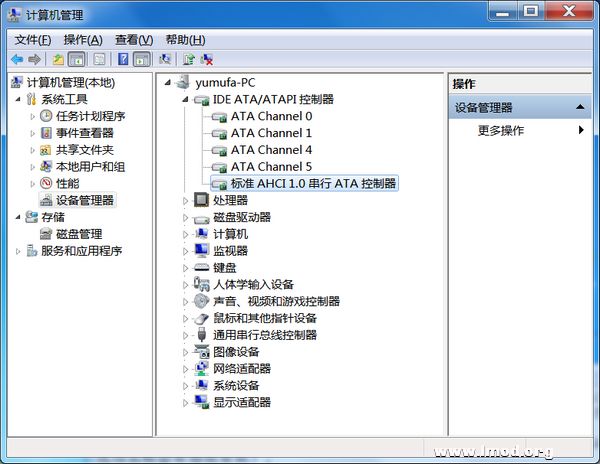This screenshot has width=600, height=464.
Task: Expand the 系统设备 category
Action: 185,386
